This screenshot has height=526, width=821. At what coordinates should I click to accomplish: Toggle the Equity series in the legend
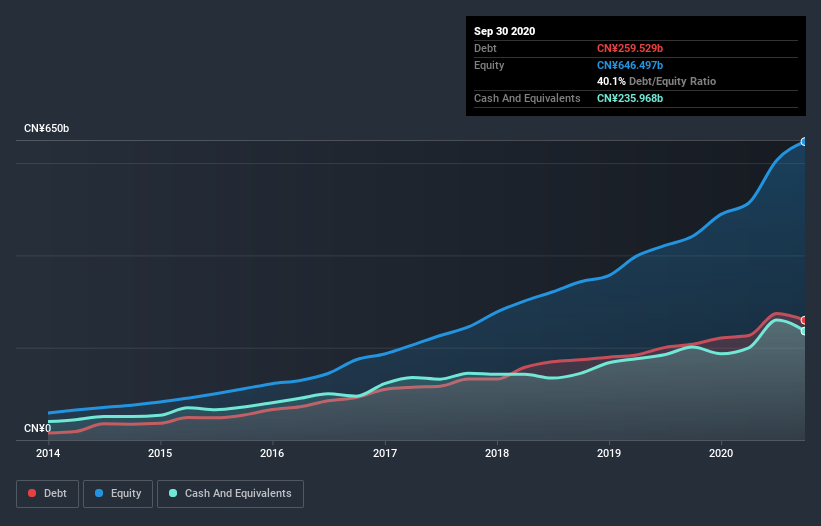118,494
